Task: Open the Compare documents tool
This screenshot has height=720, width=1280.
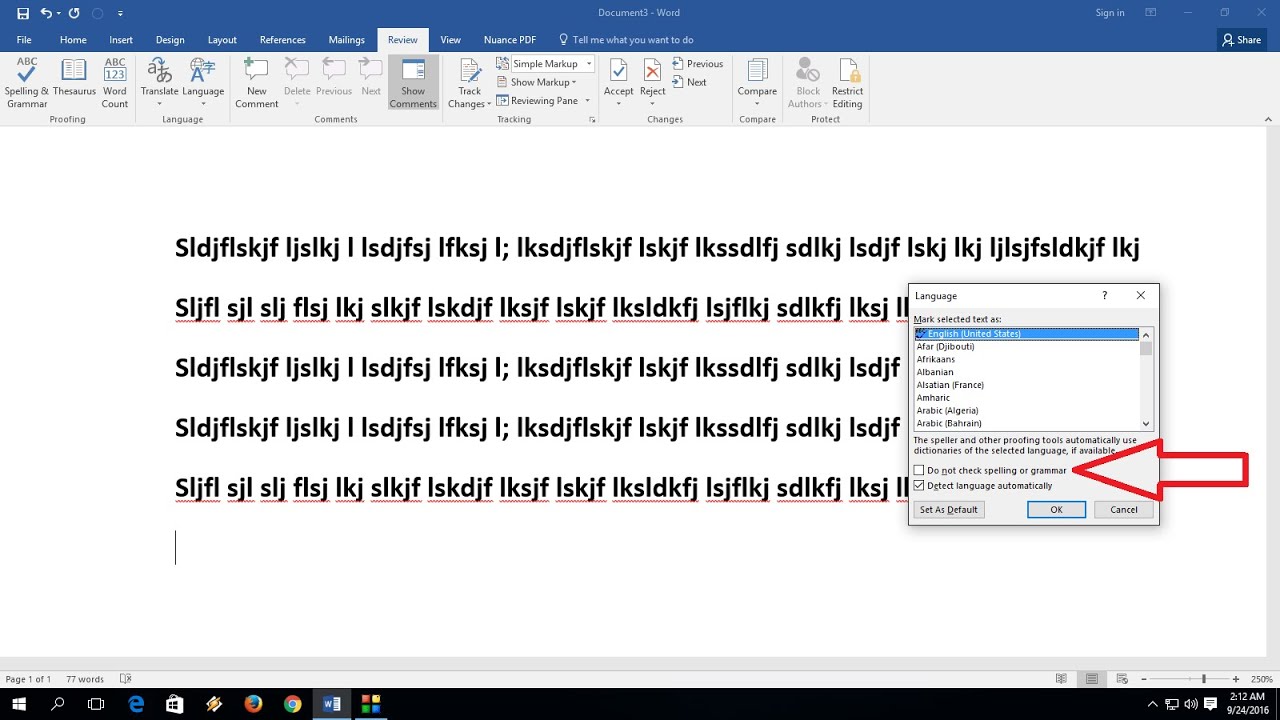Action: tap(757, 83)
